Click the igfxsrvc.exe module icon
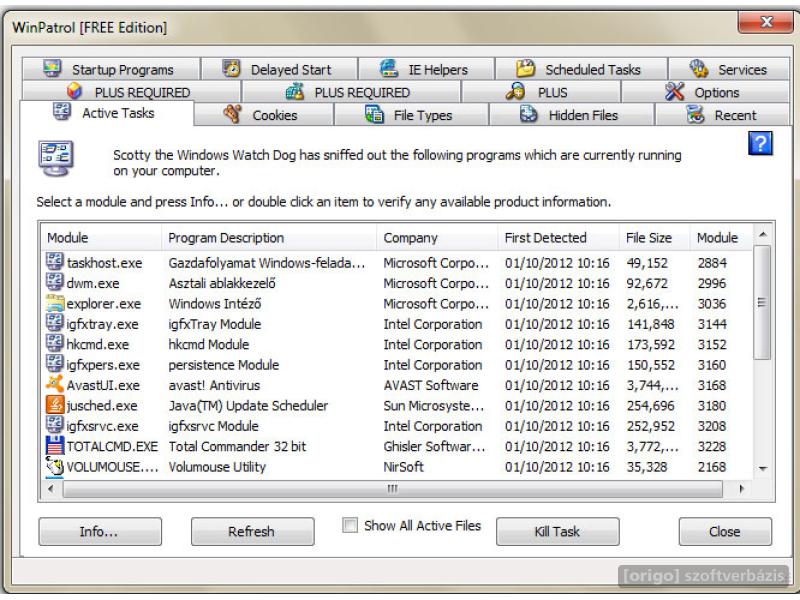 55,425
